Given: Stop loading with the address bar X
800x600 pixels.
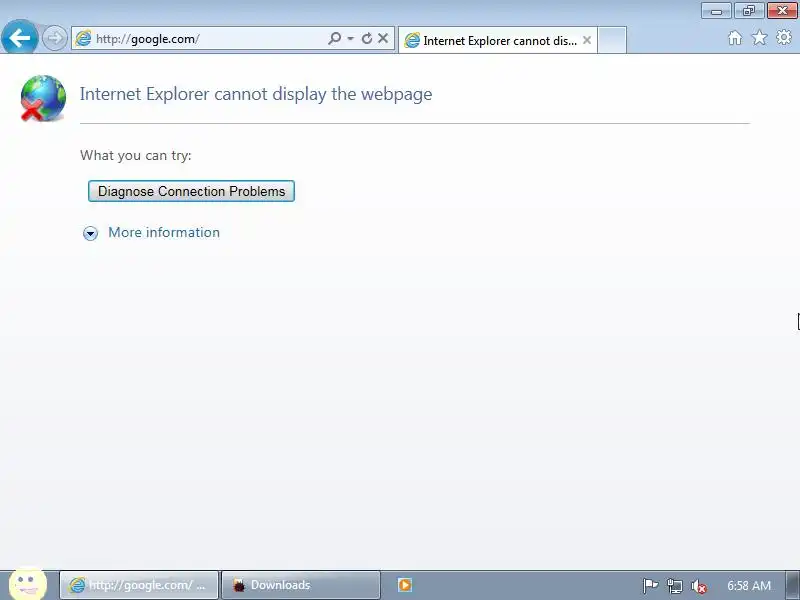Looking at the screenshot, I should (x=383, y=38).
